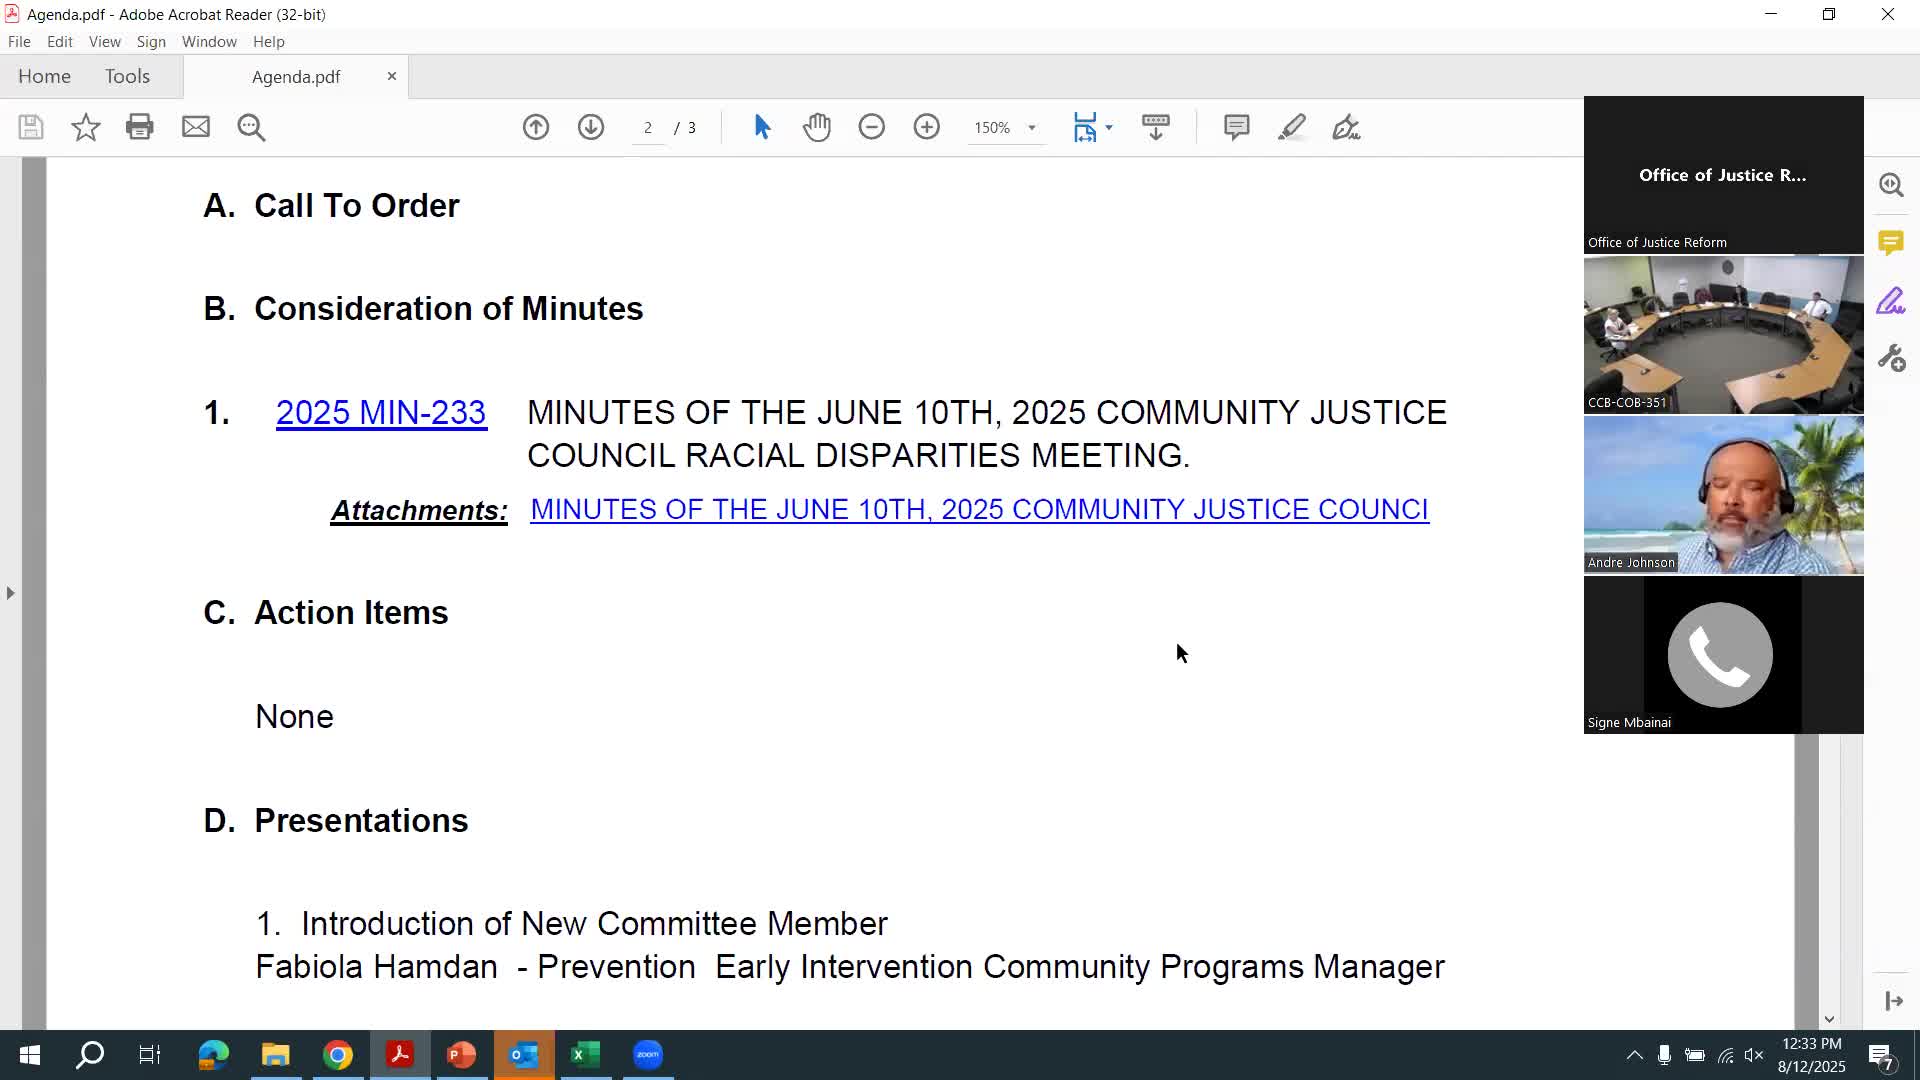Bookmark file with the star icon
This screenshot has width=1920, height=1080.
86,127
